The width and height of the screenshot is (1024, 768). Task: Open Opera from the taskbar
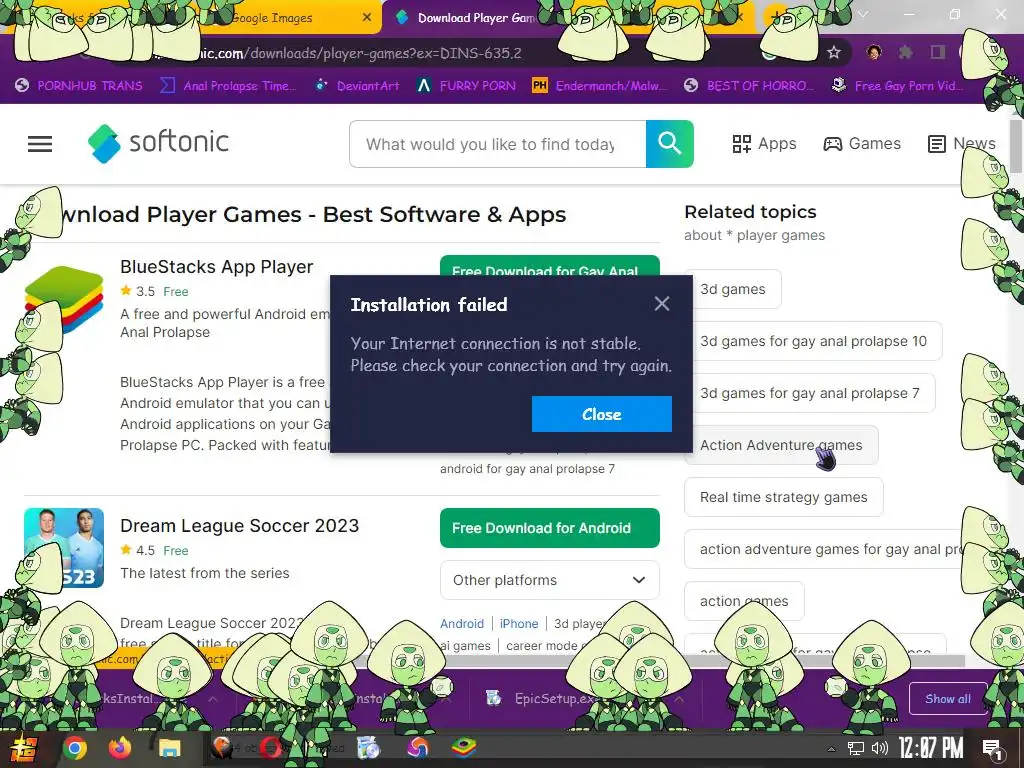click(270, 748)
